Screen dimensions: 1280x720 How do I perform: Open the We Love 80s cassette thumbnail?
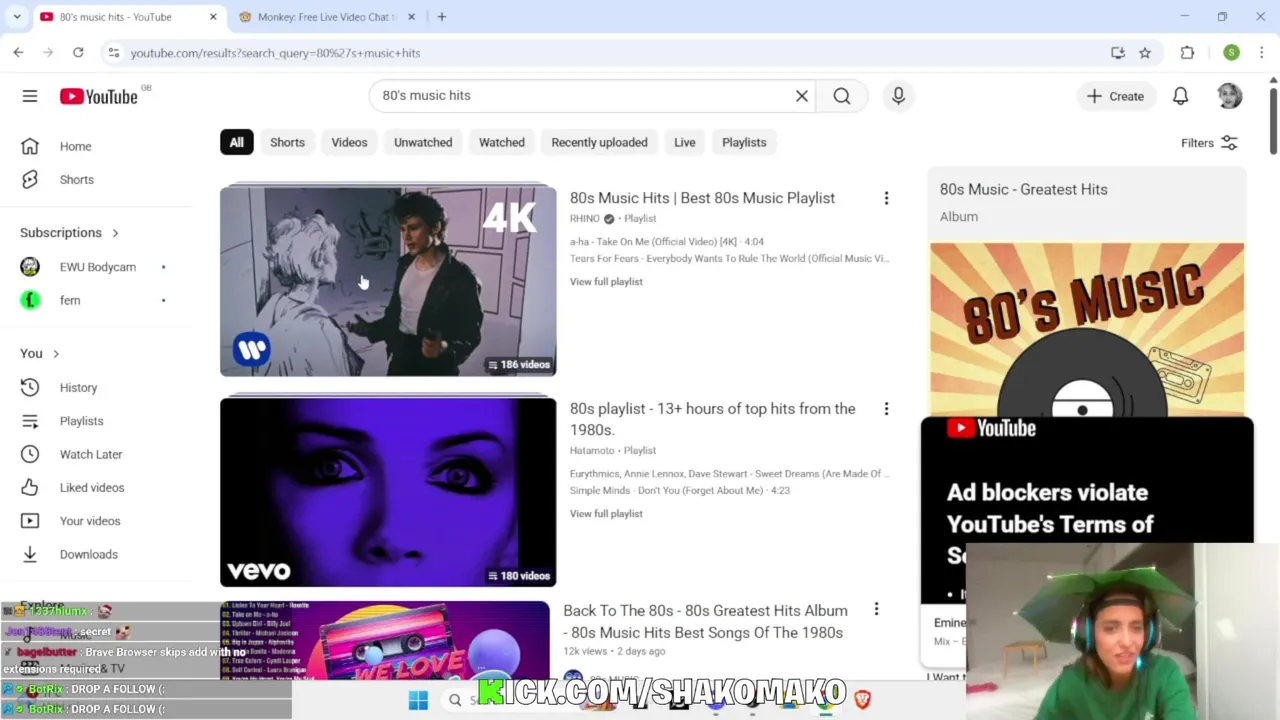[x=385, y=640]
